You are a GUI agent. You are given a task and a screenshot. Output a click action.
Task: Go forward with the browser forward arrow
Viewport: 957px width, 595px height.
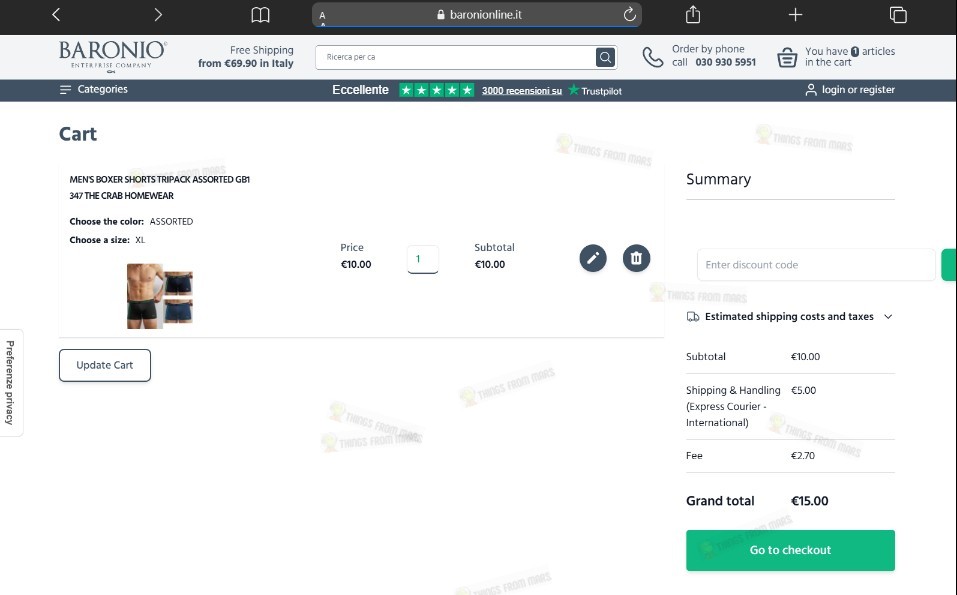pyautogui.click(x=158, y=15)
